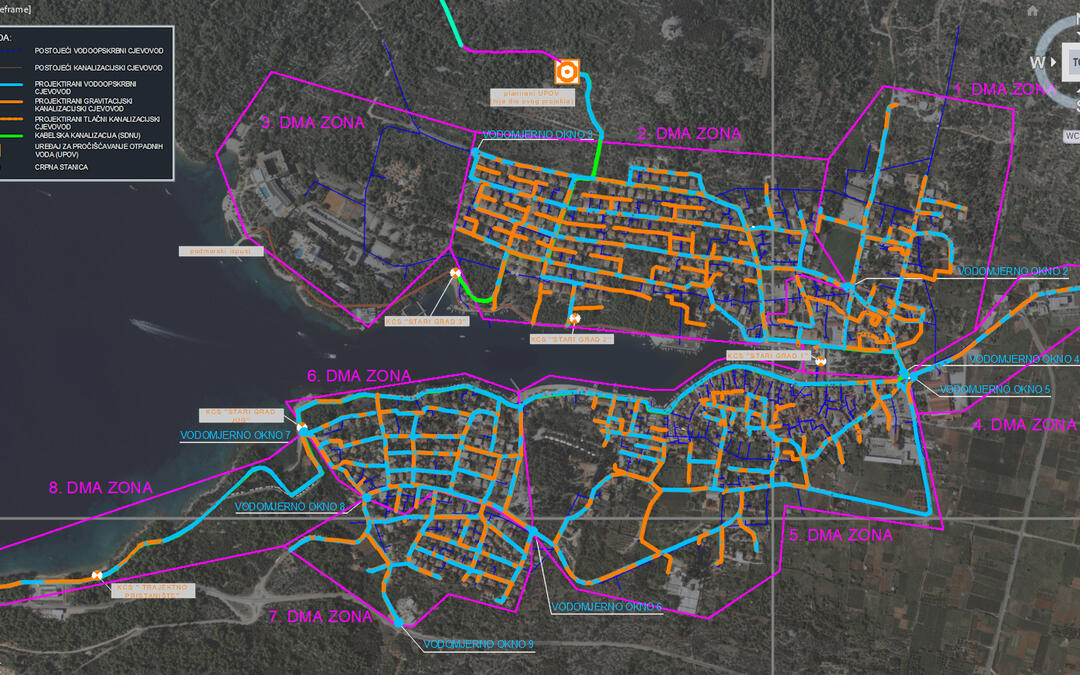Select the "8. DMA ZONA" text

pos(100,488)
